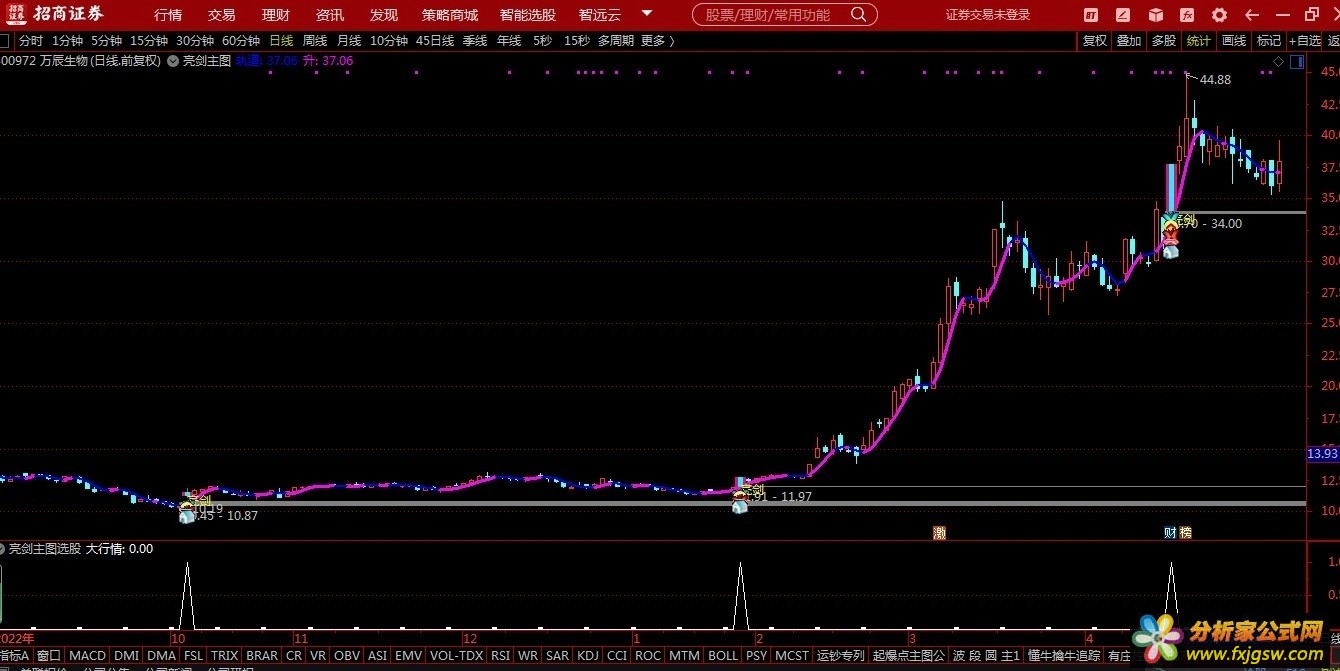The width and height of the screenshot is (1340, 671).
Task: Switch to 月线 period
Action: click(x=349, y=41)
